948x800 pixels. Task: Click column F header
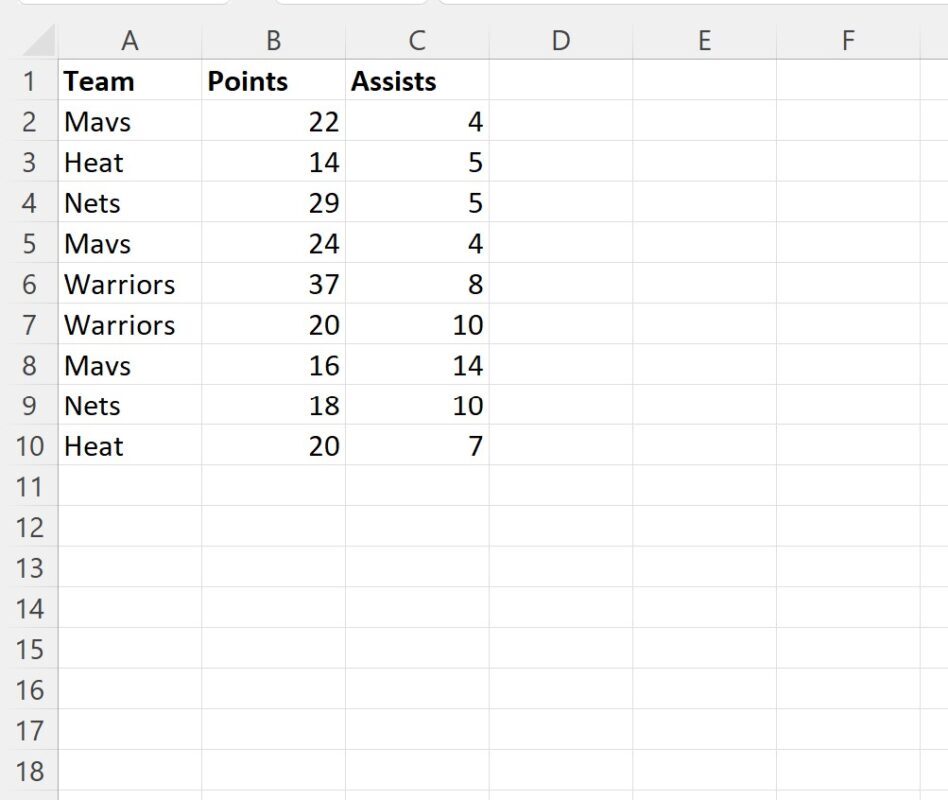pyautogui.click(x=848, y=41)
